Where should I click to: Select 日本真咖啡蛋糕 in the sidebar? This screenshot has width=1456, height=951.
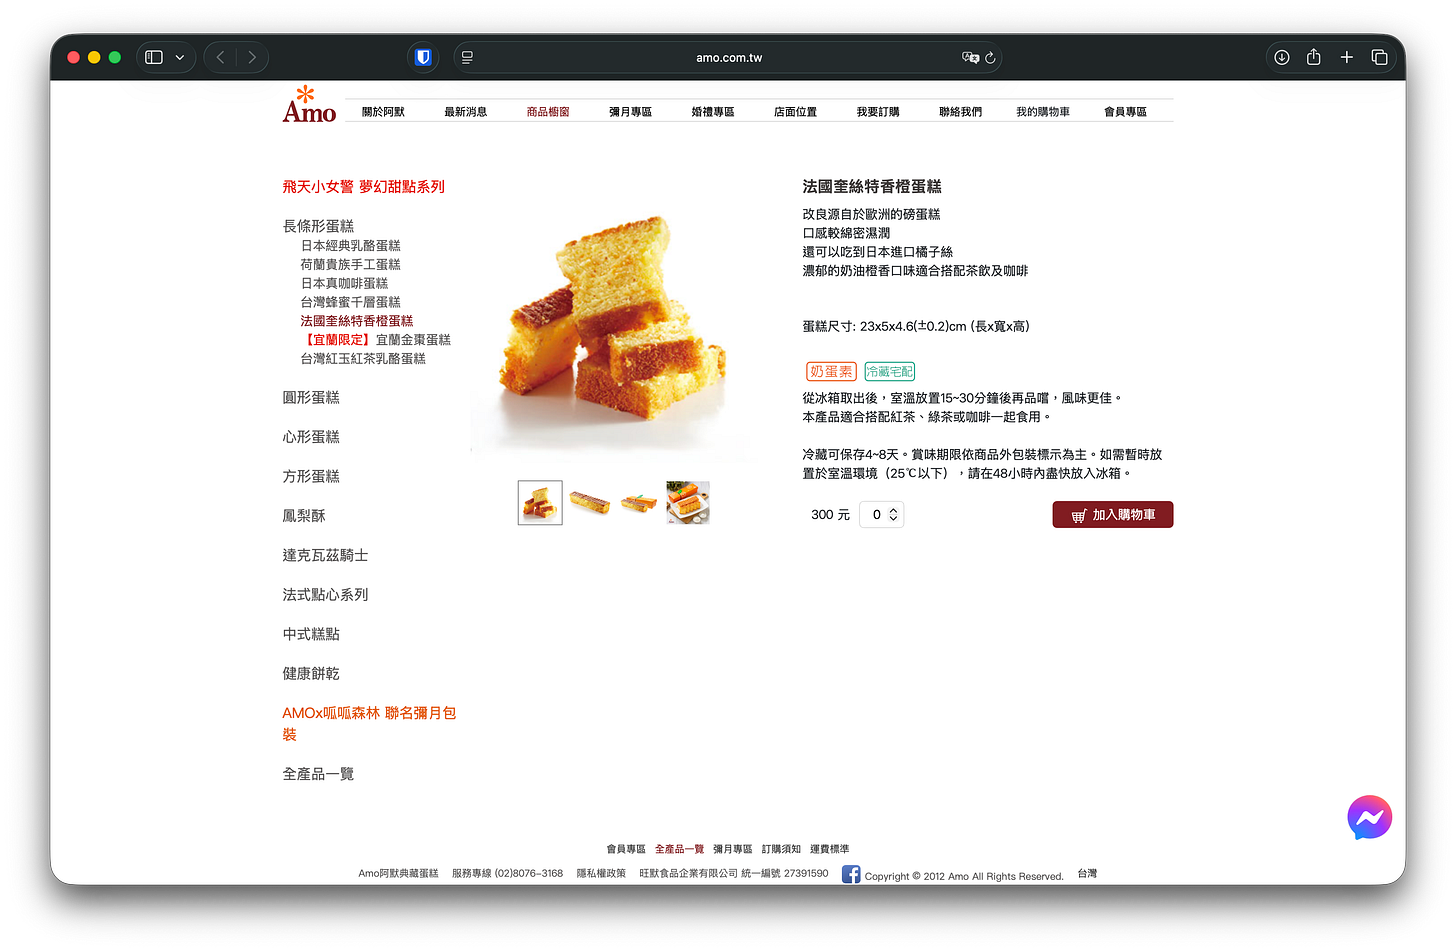click(x=344, y=283)
